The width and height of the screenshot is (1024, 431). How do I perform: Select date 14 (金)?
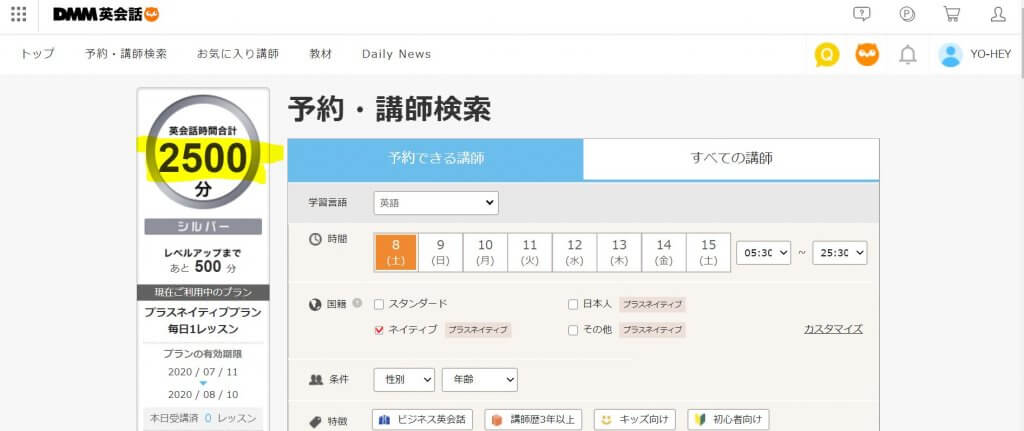point(664,252)
